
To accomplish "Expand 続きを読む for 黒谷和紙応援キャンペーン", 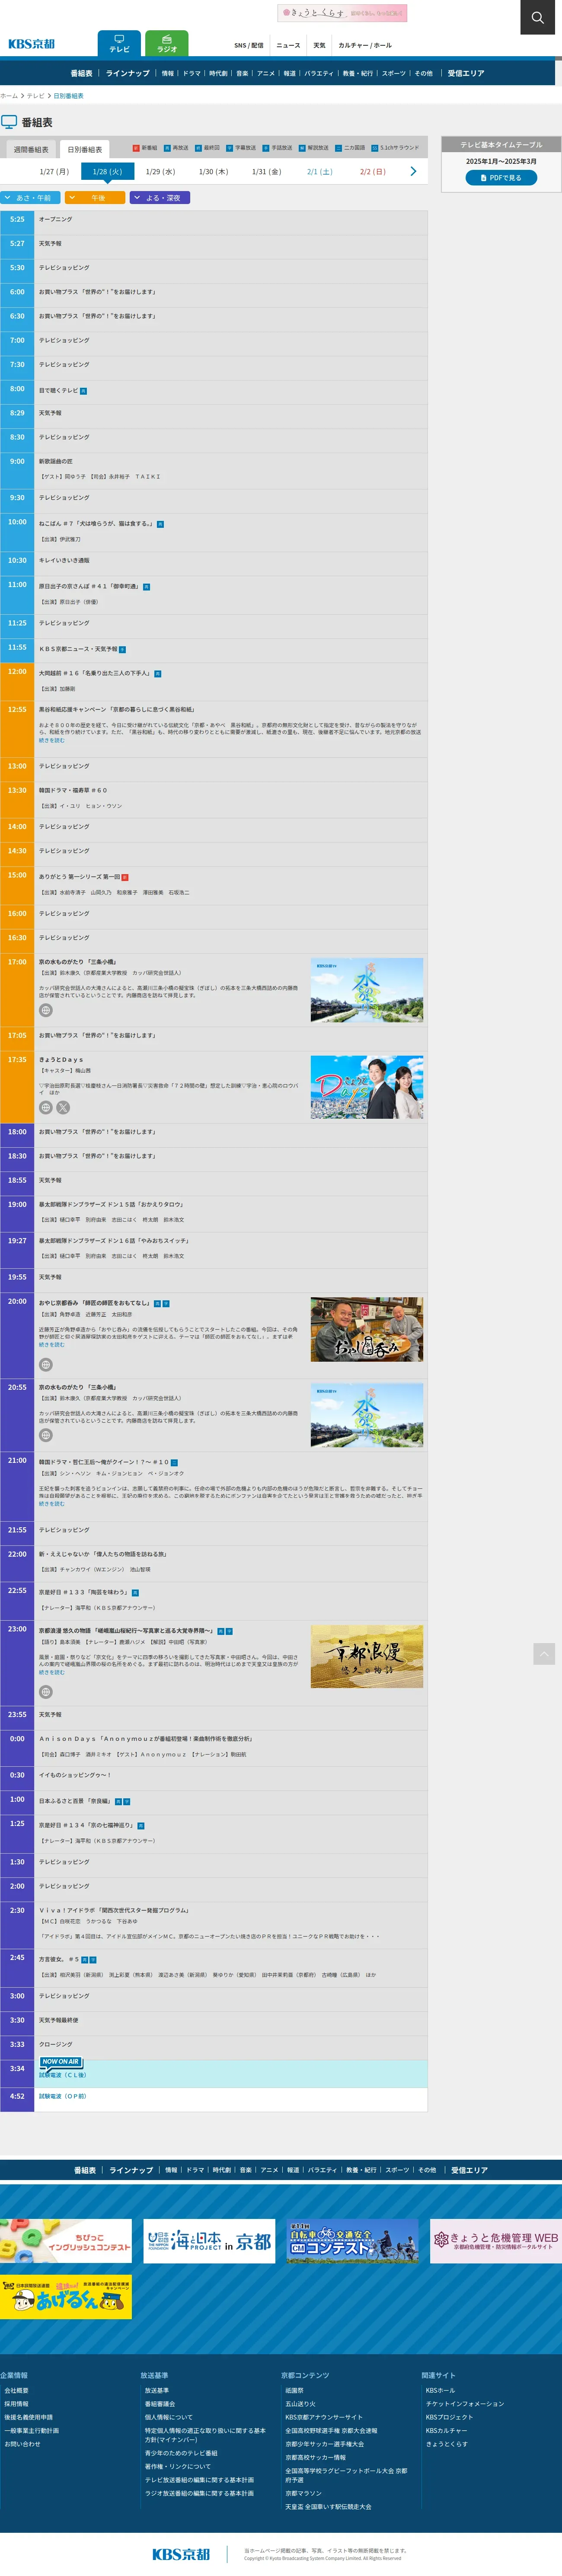I will click(x=52, y=740).
